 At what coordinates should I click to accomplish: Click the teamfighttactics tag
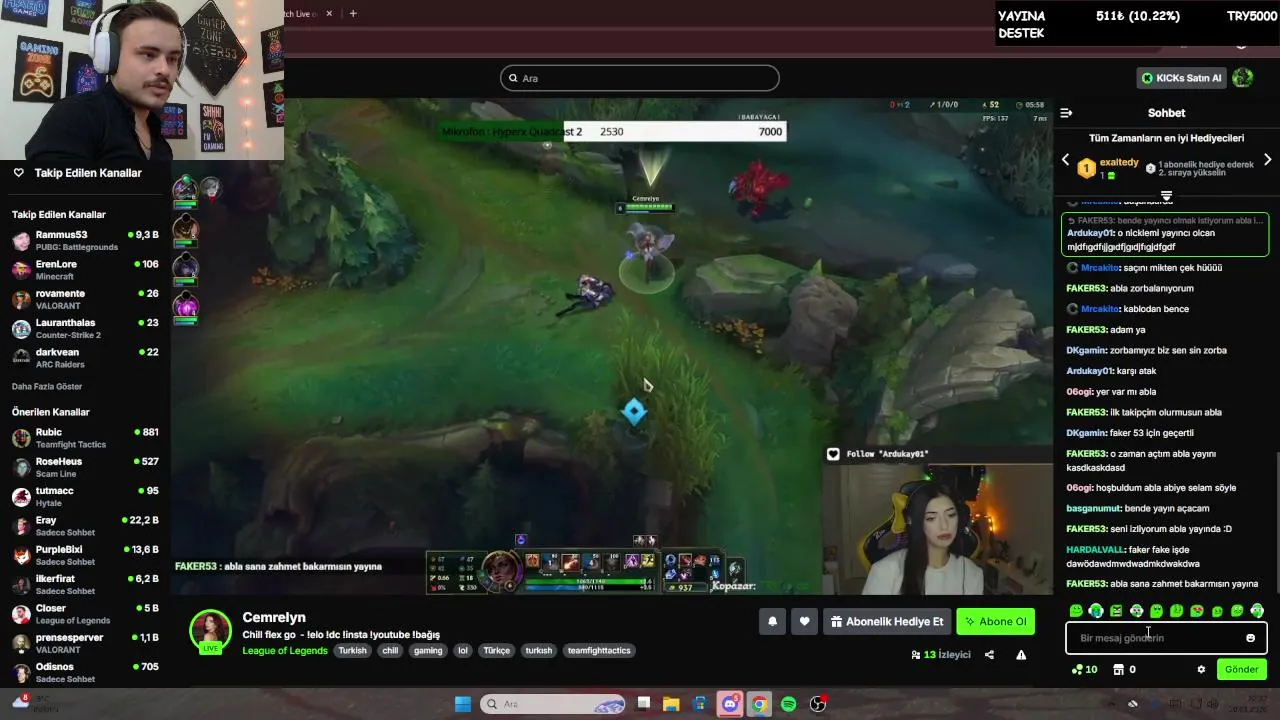coord(599,651)
